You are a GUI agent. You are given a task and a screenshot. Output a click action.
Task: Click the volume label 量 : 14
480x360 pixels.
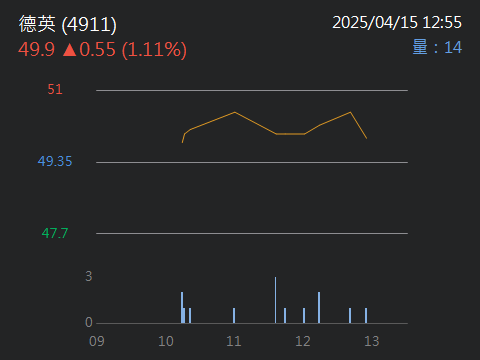pos(437,47)
